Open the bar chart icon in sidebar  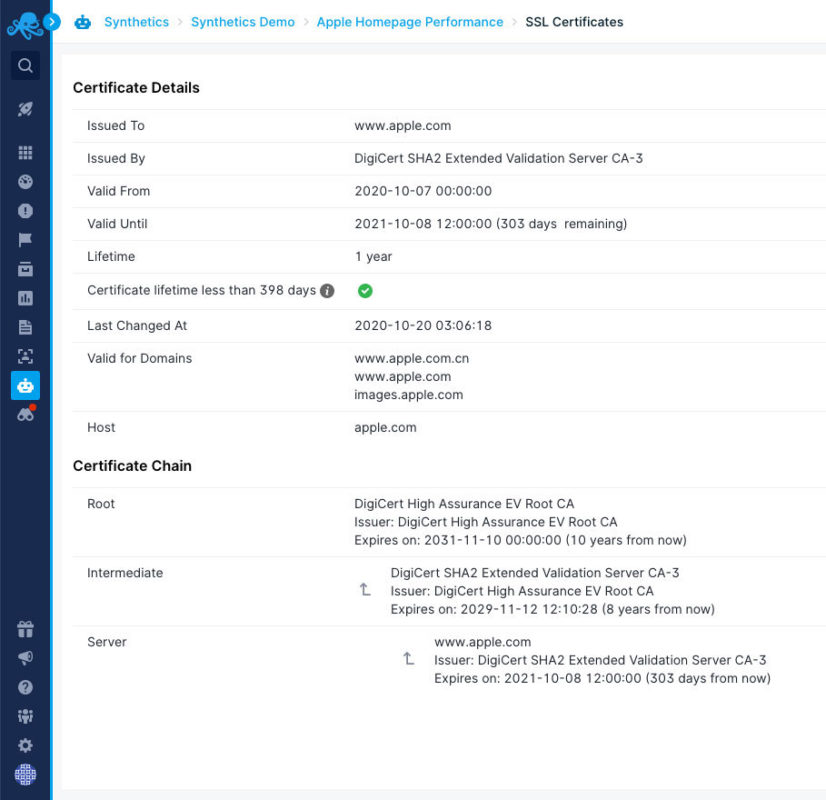(x=25, y=298)
